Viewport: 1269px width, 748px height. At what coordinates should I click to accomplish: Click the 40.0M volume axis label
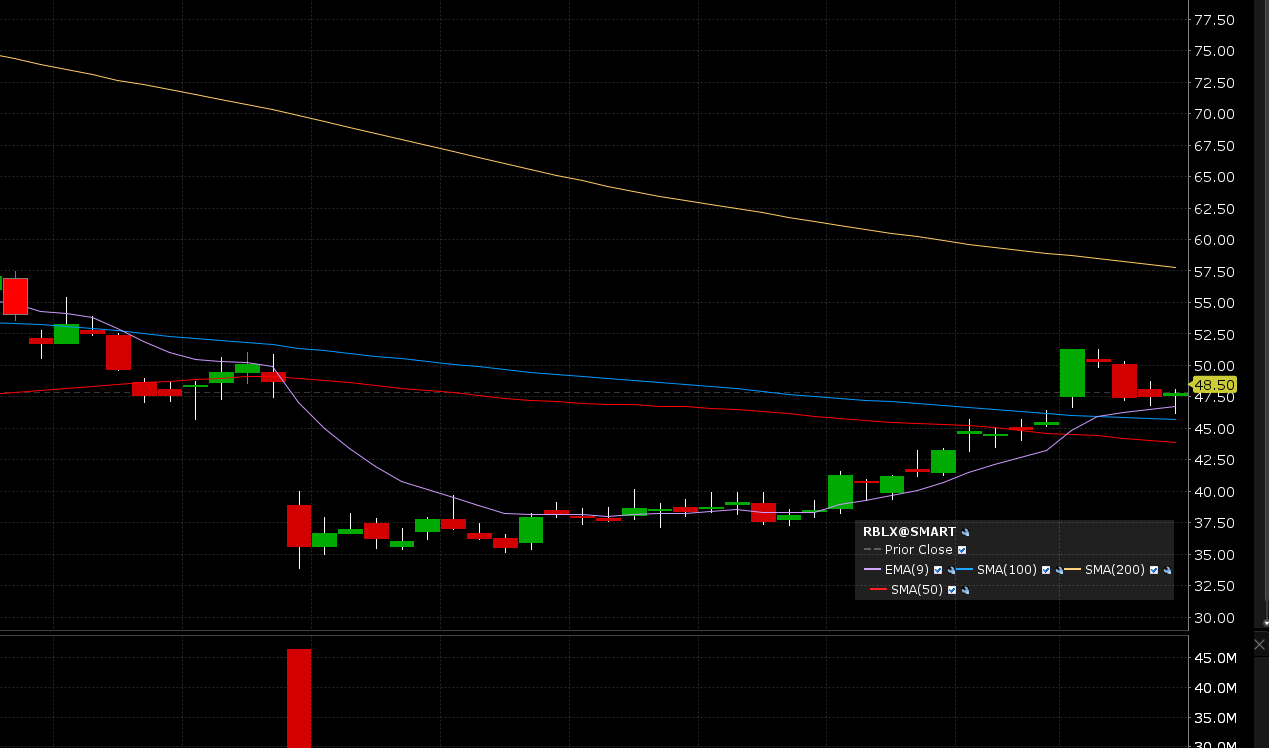click(x=1215, y=688)
